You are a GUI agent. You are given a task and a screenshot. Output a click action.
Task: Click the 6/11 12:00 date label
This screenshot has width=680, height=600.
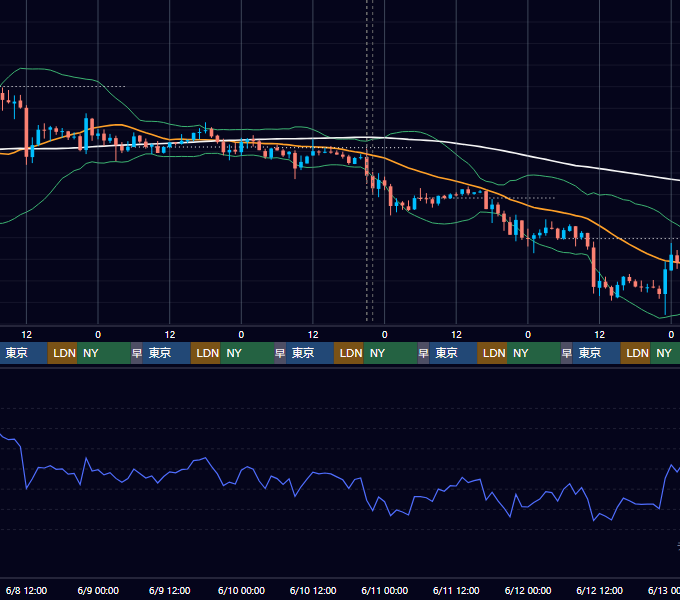(x=456, y=590)
